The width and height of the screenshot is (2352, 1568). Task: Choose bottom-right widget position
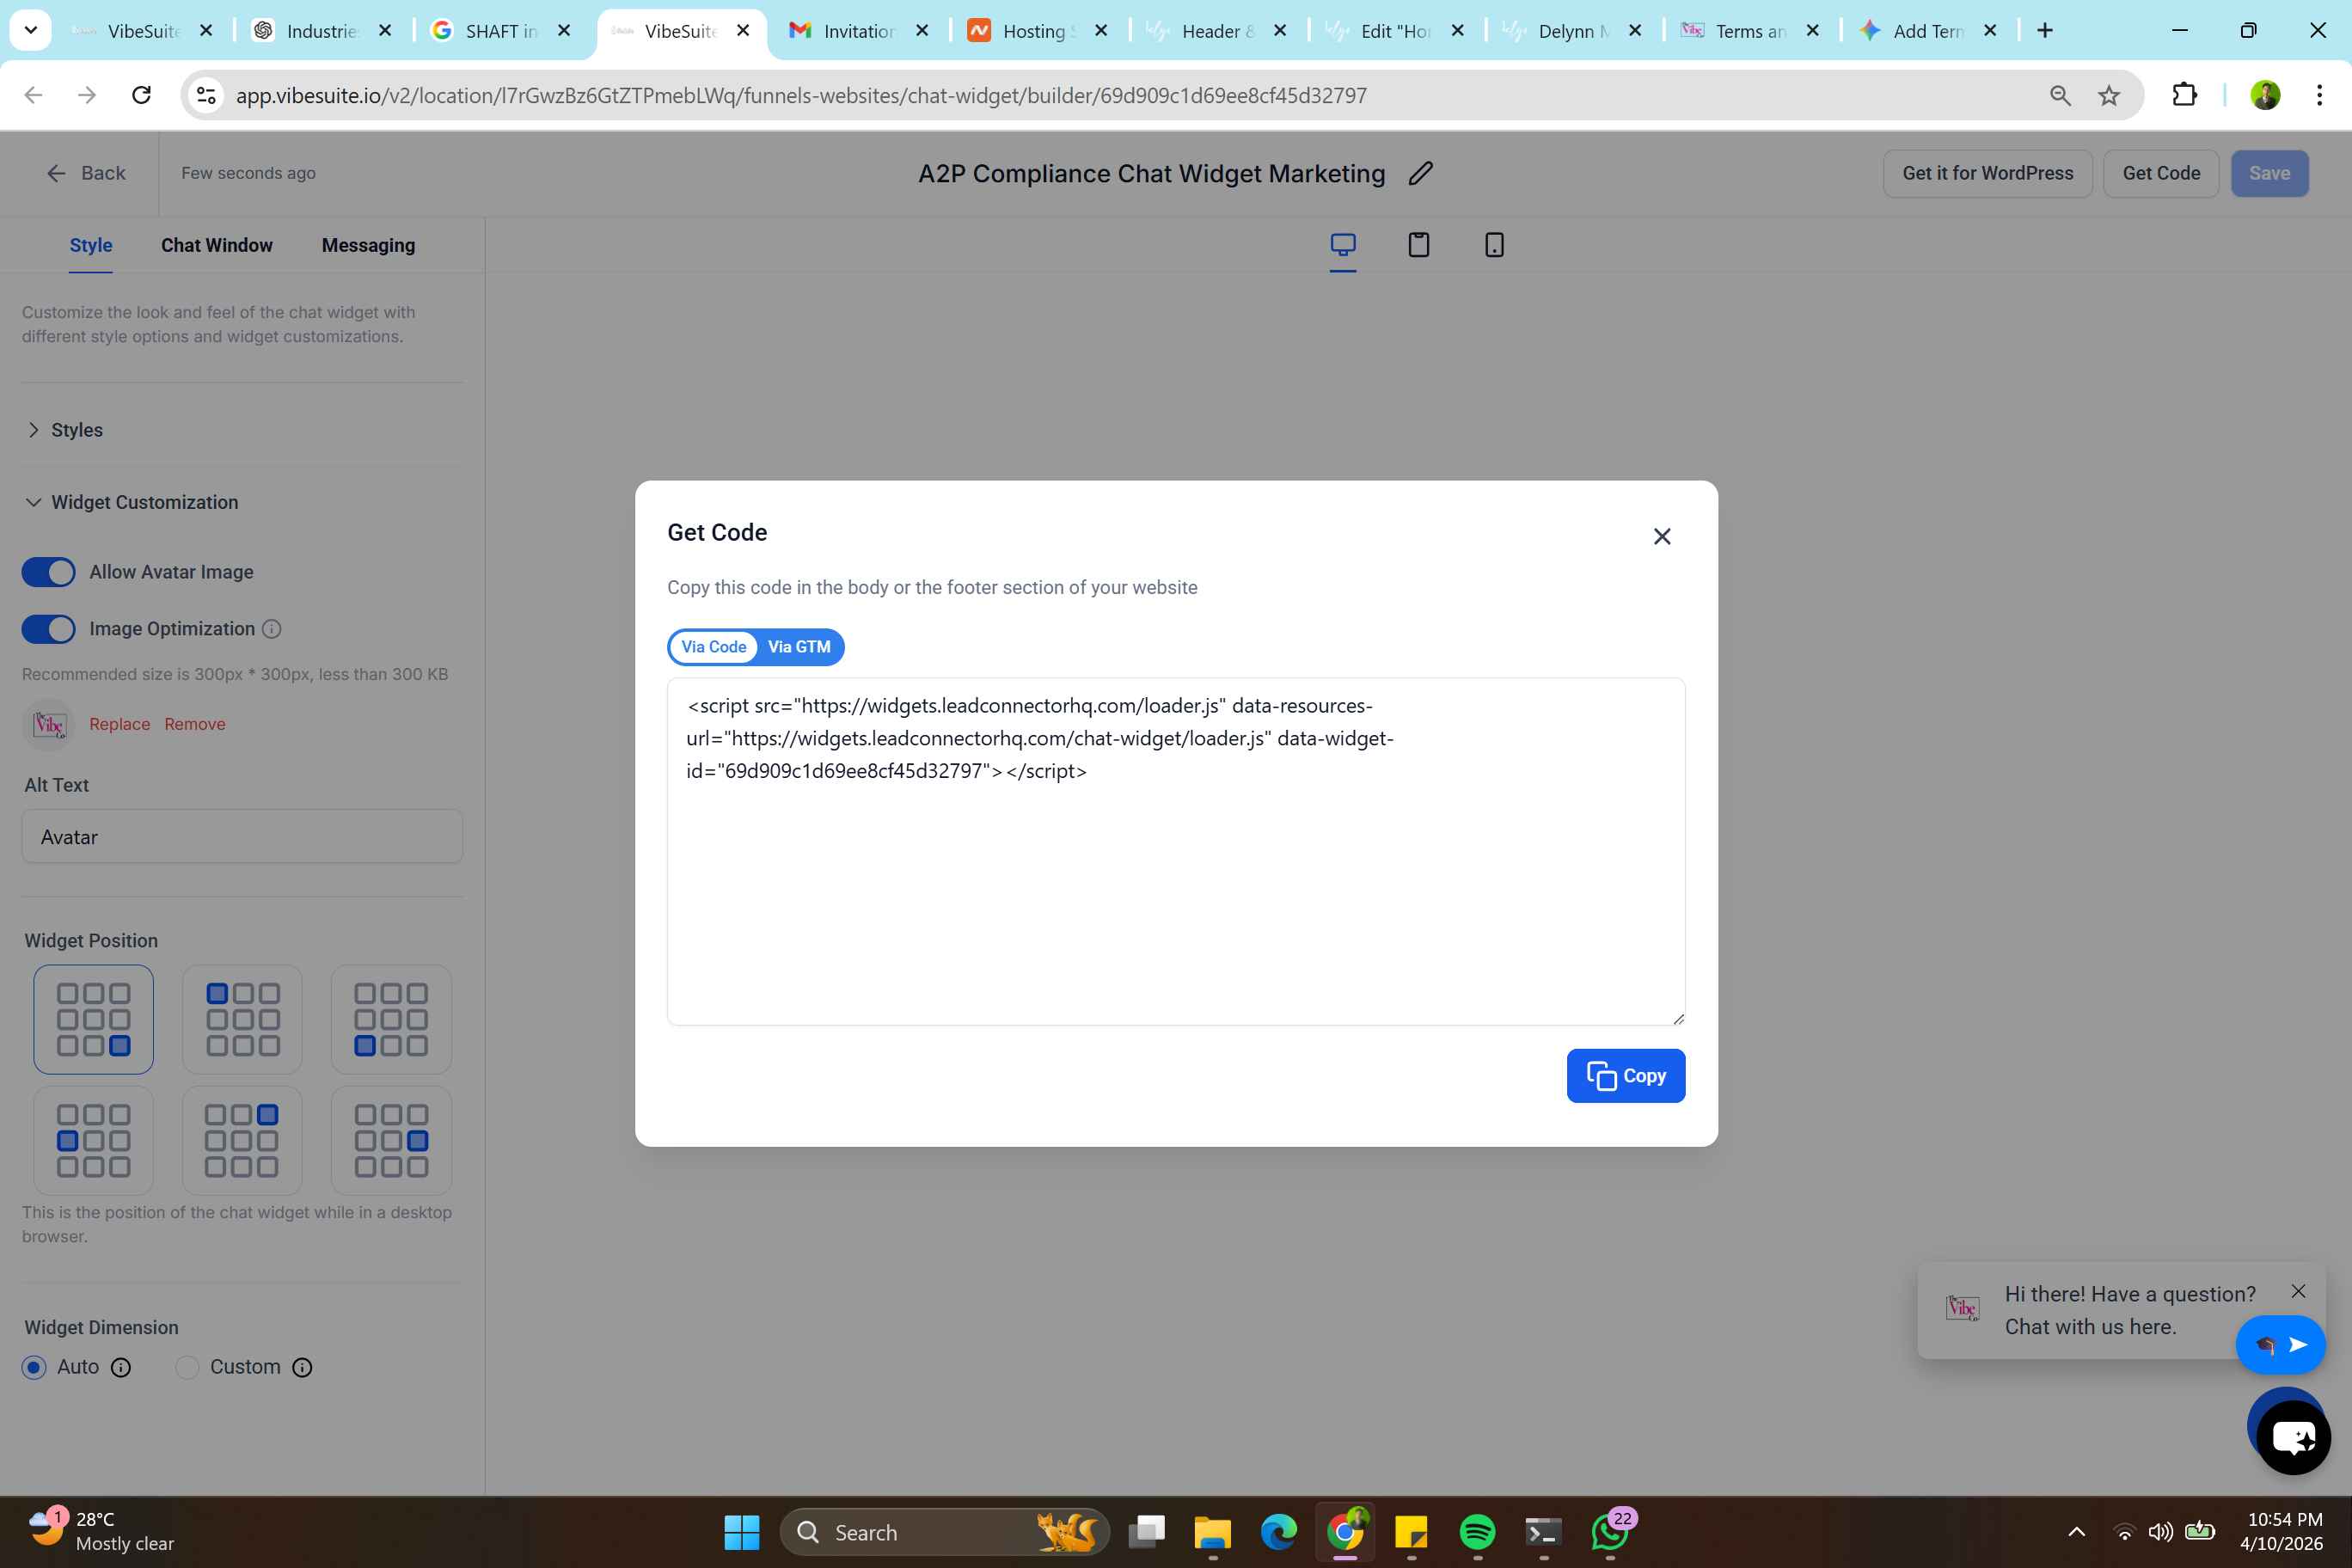[93, 1019]
